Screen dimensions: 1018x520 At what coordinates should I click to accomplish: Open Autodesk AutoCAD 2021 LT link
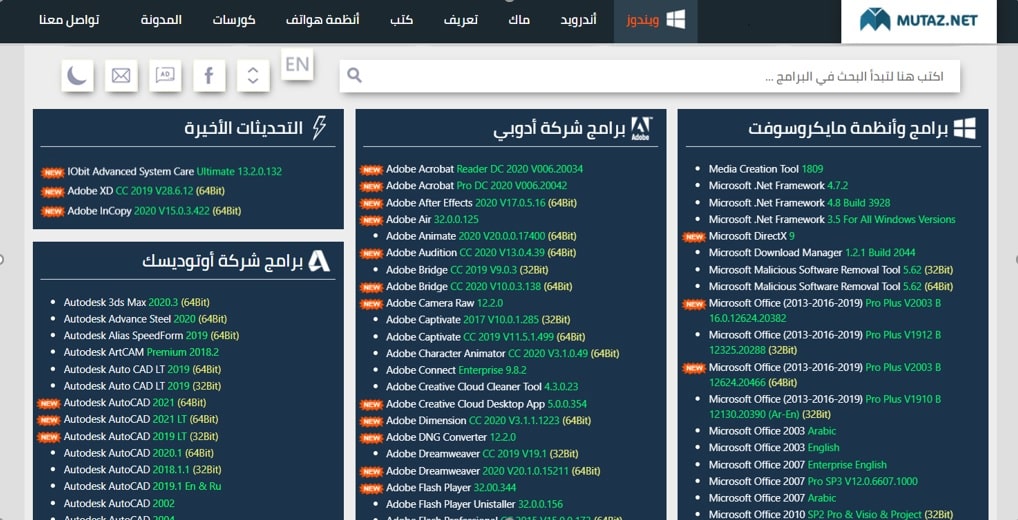[141, 419]
